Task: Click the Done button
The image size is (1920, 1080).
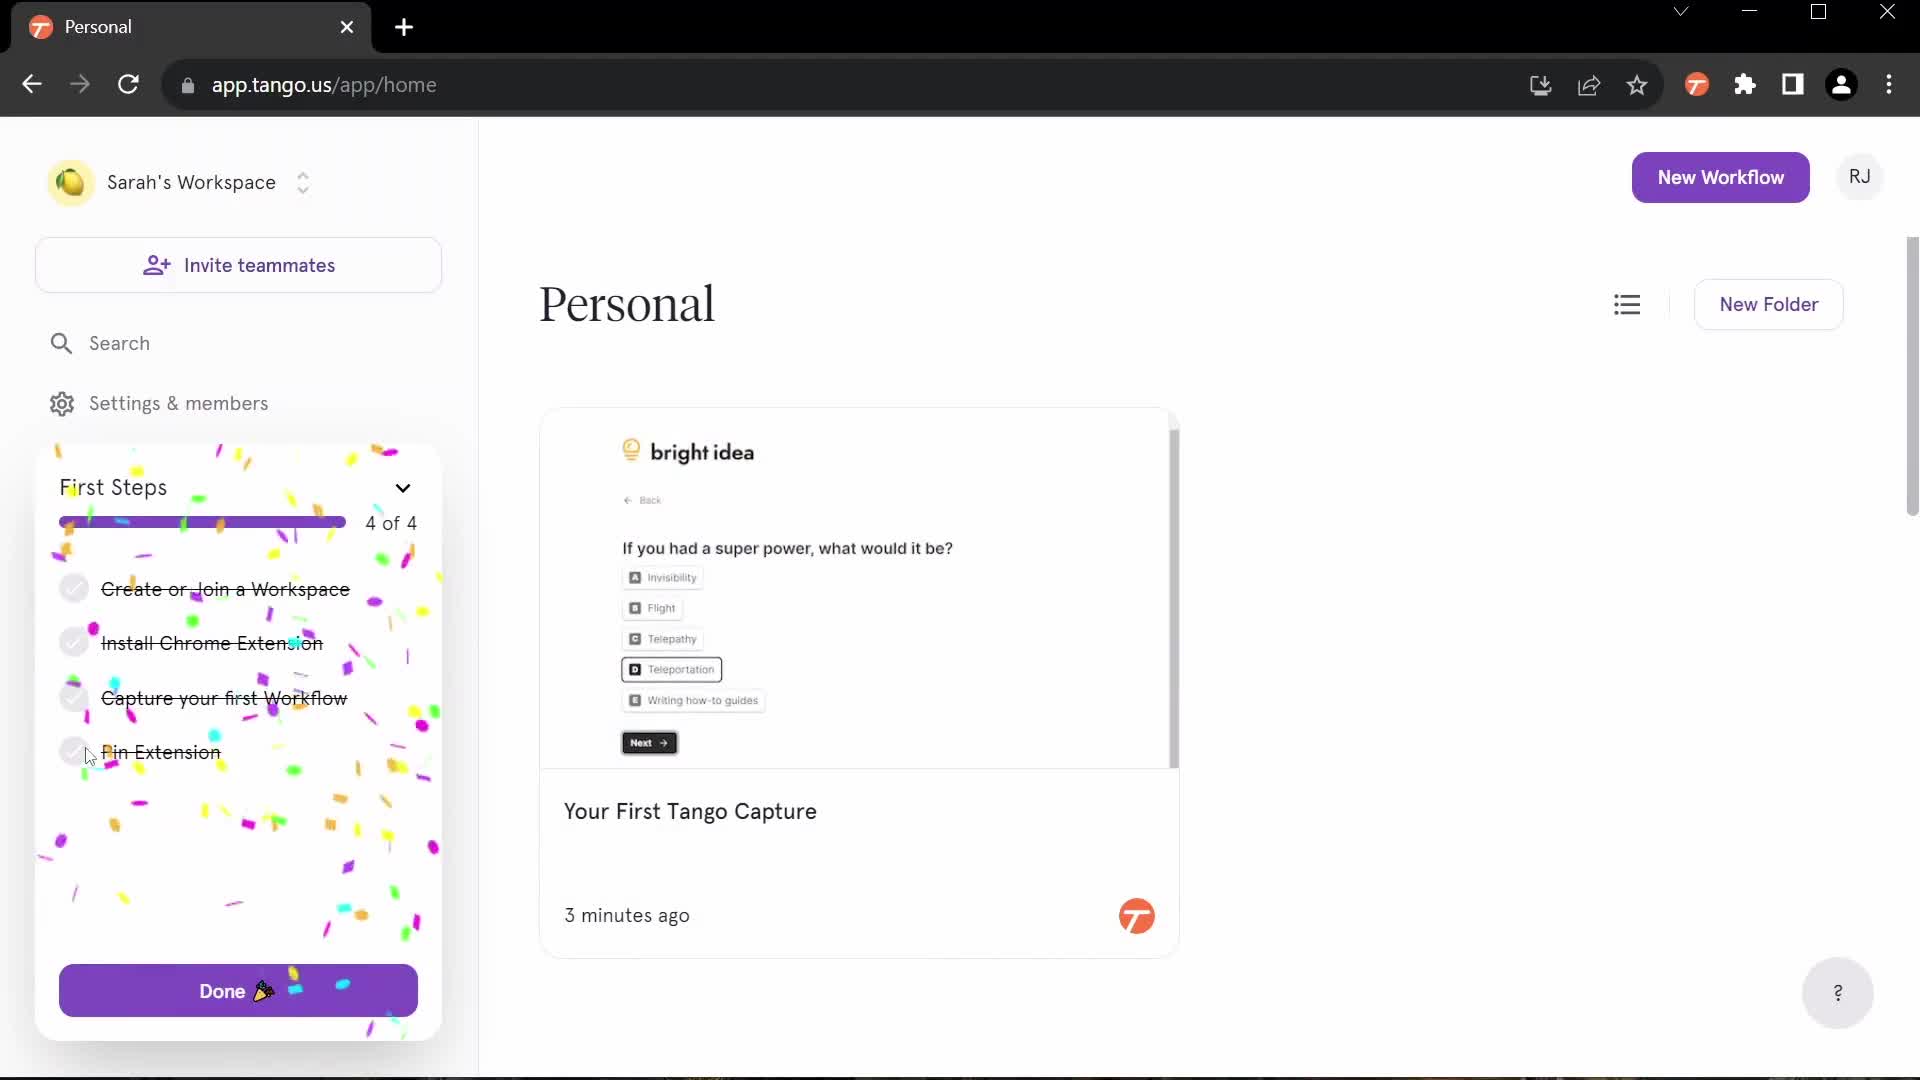Action: point(237,990)
